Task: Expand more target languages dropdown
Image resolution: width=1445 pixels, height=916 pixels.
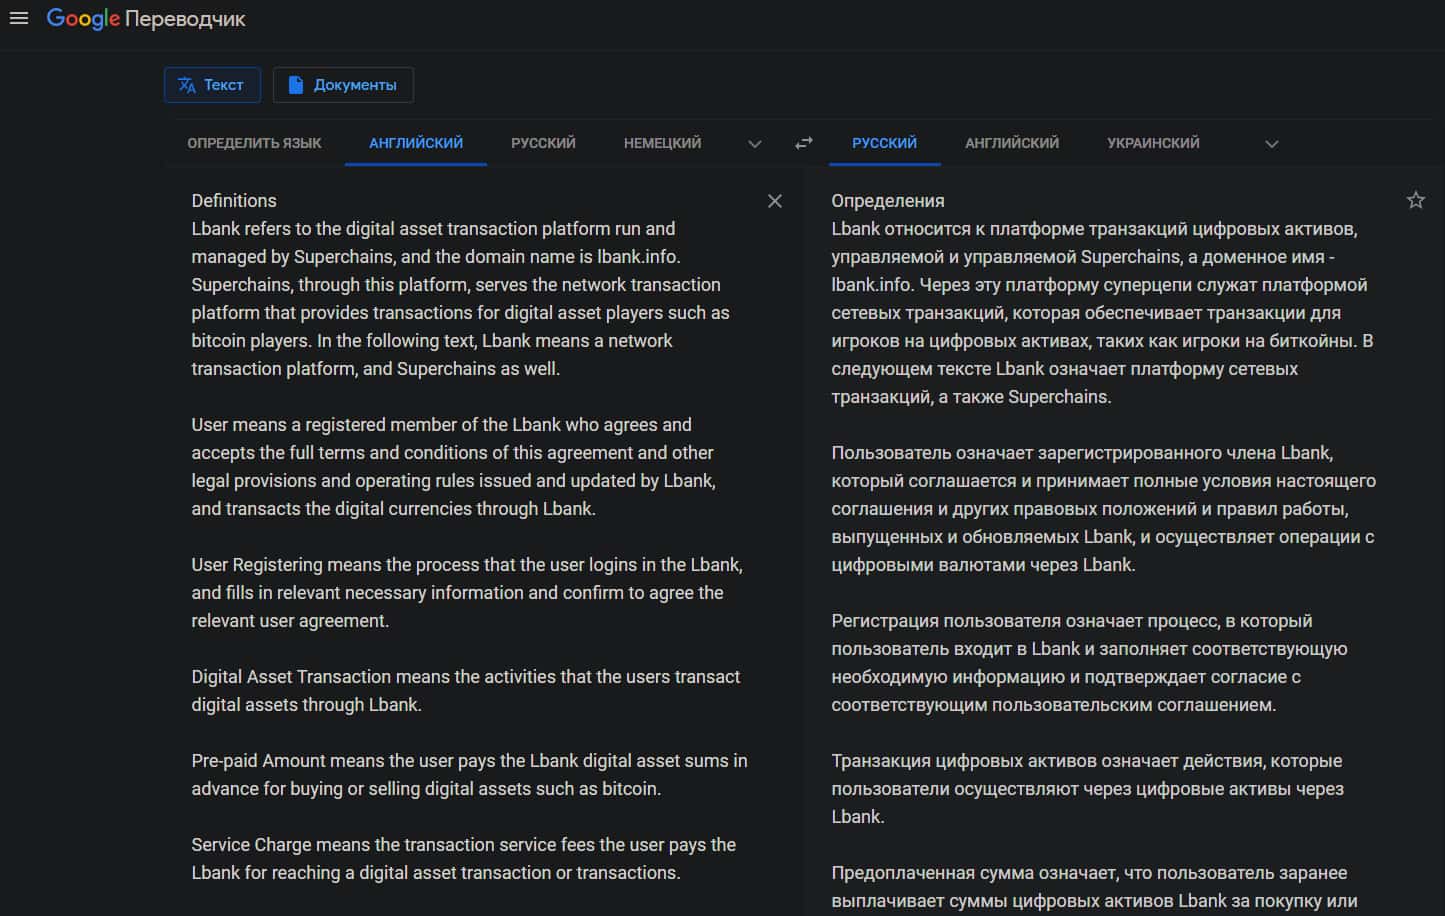Action: pos(1272,144)
